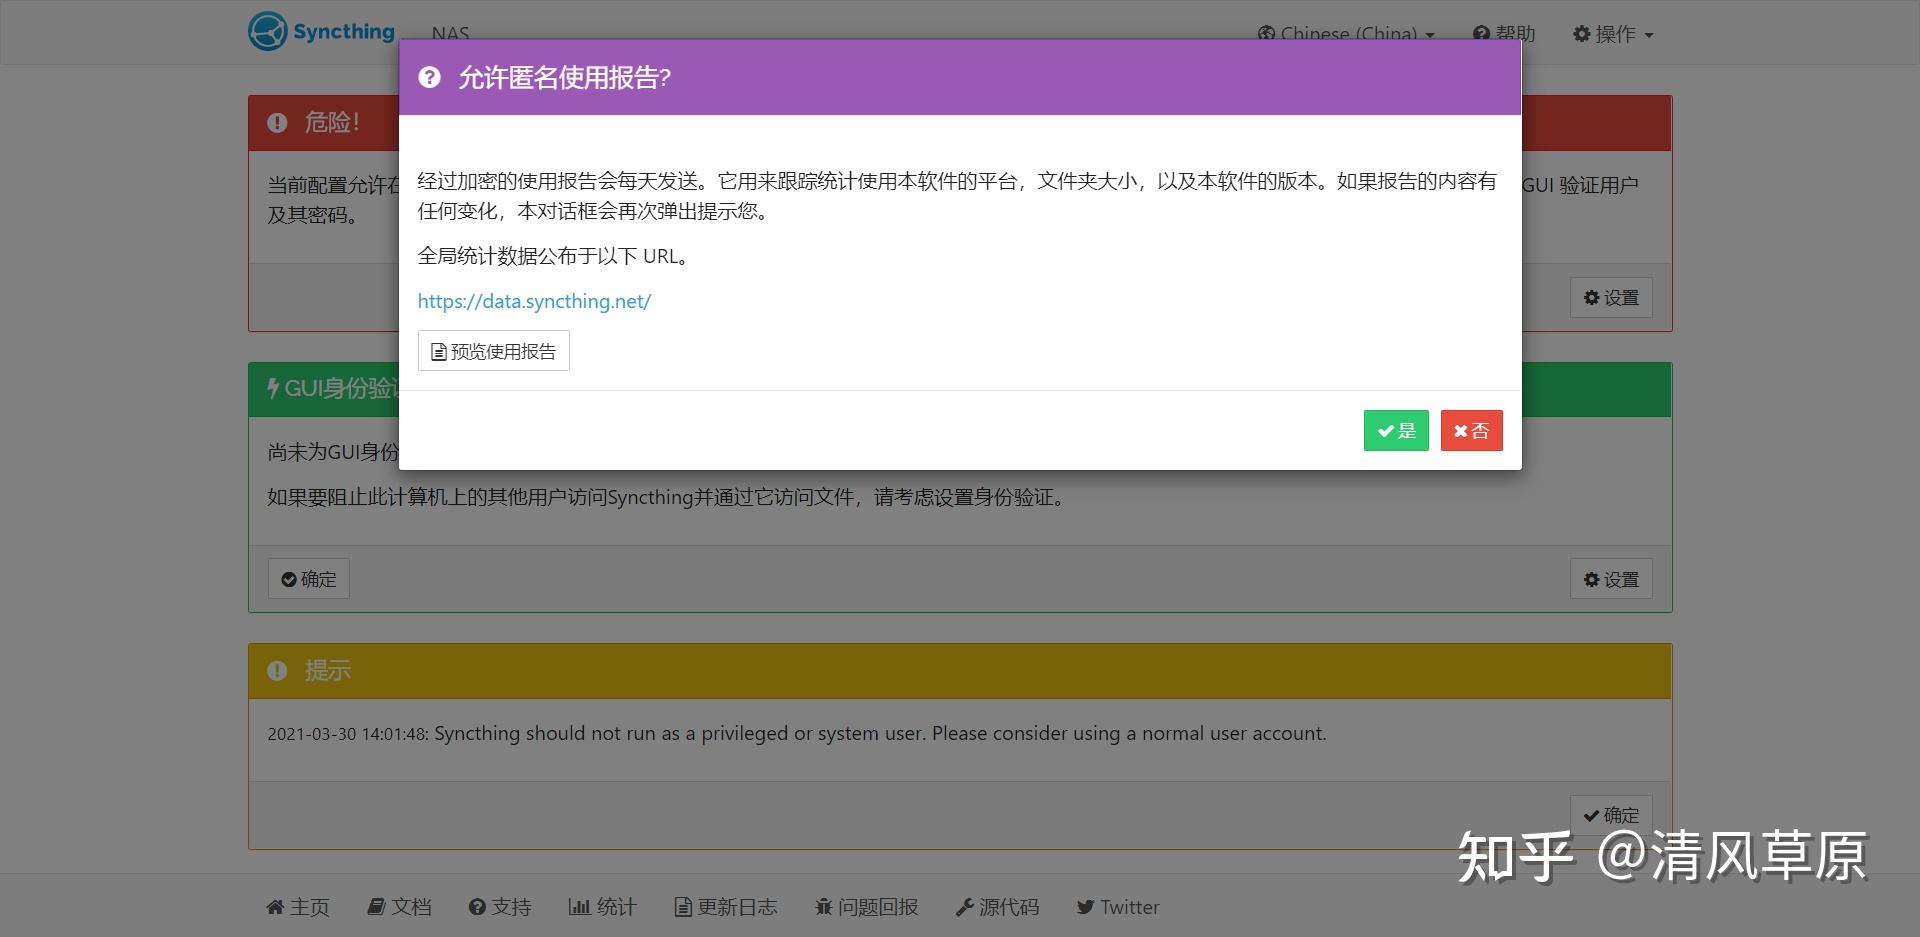The image size is (1920, 937).
Task: Click the bar chart icon beside 统计
Action: 581,907
